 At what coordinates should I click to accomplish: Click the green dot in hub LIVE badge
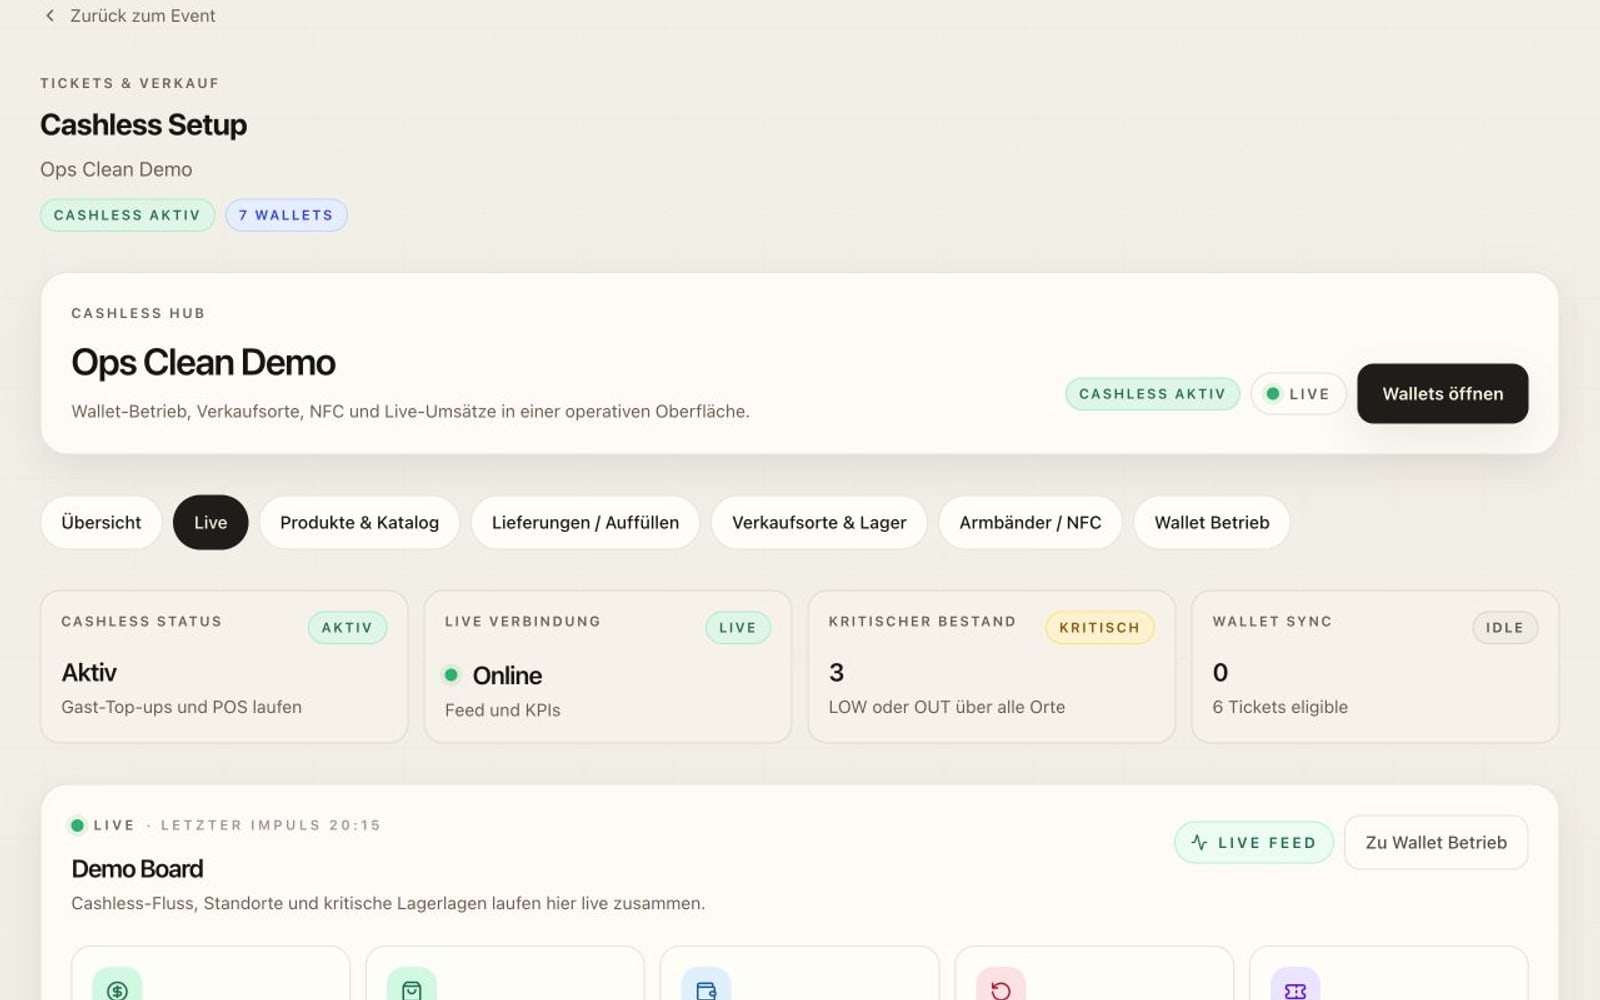[1272, 394]
